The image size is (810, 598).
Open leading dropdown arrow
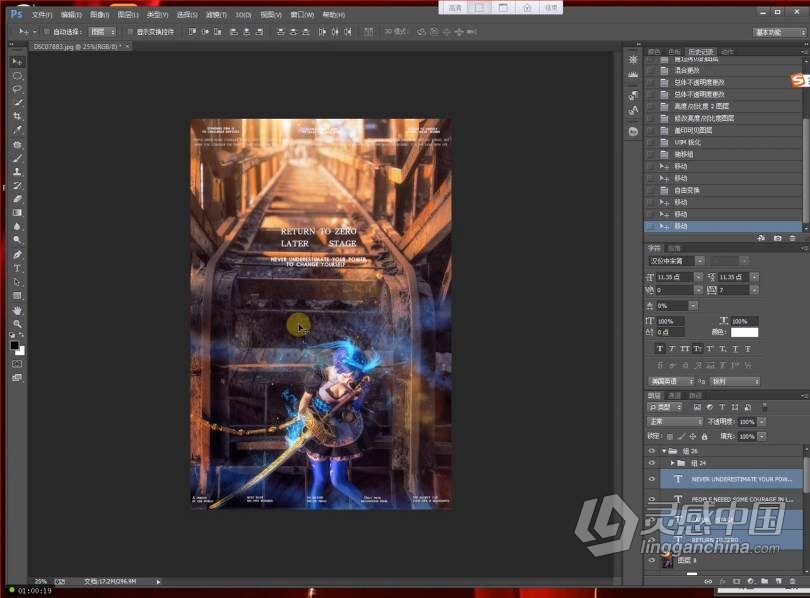tap(755, 277)
